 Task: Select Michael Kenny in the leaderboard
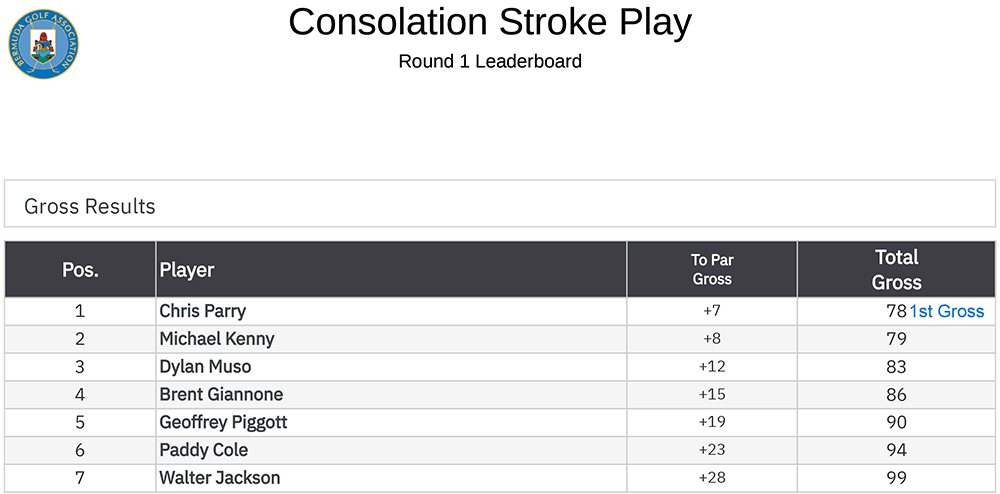coord(216,339)
